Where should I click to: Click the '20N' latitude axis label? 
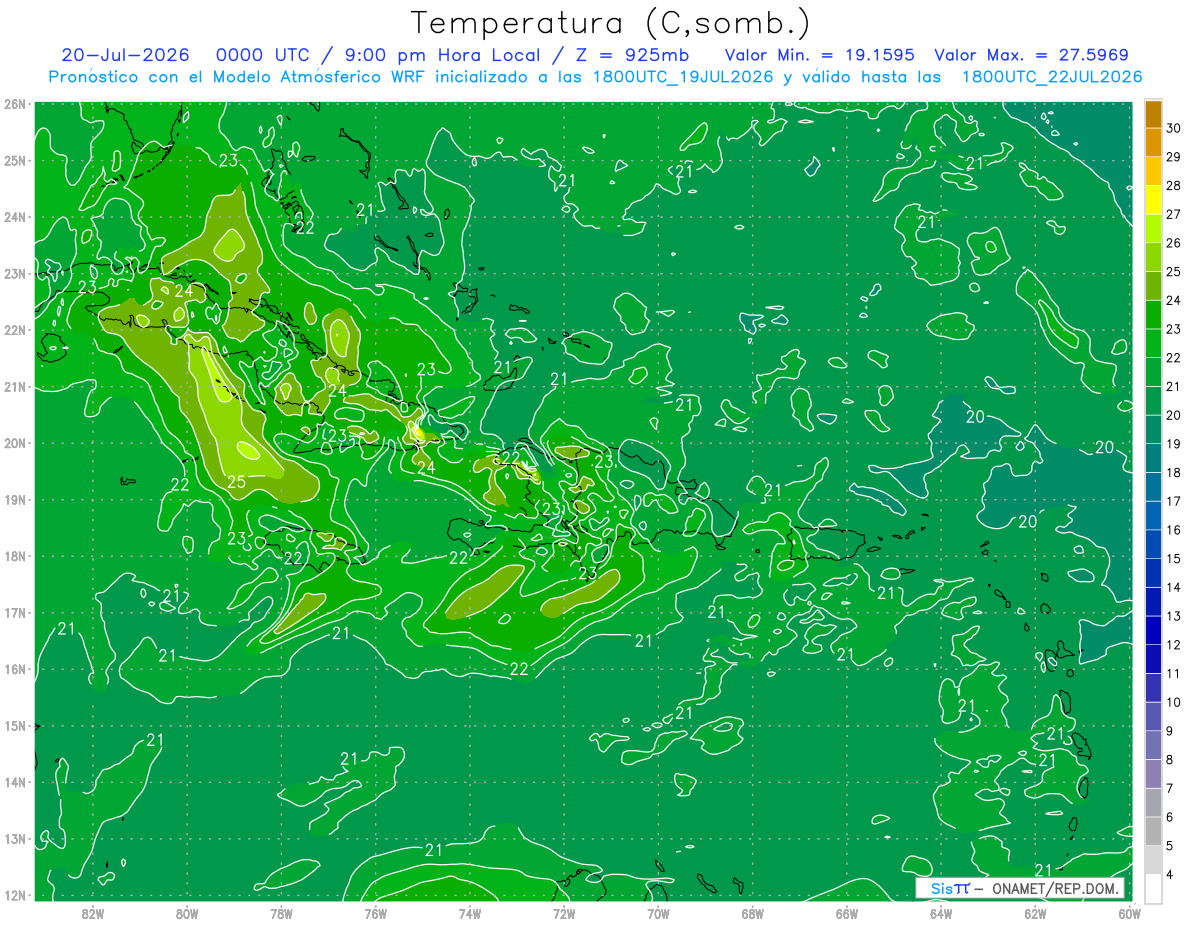pyautogui.click(x=15, y=443)
